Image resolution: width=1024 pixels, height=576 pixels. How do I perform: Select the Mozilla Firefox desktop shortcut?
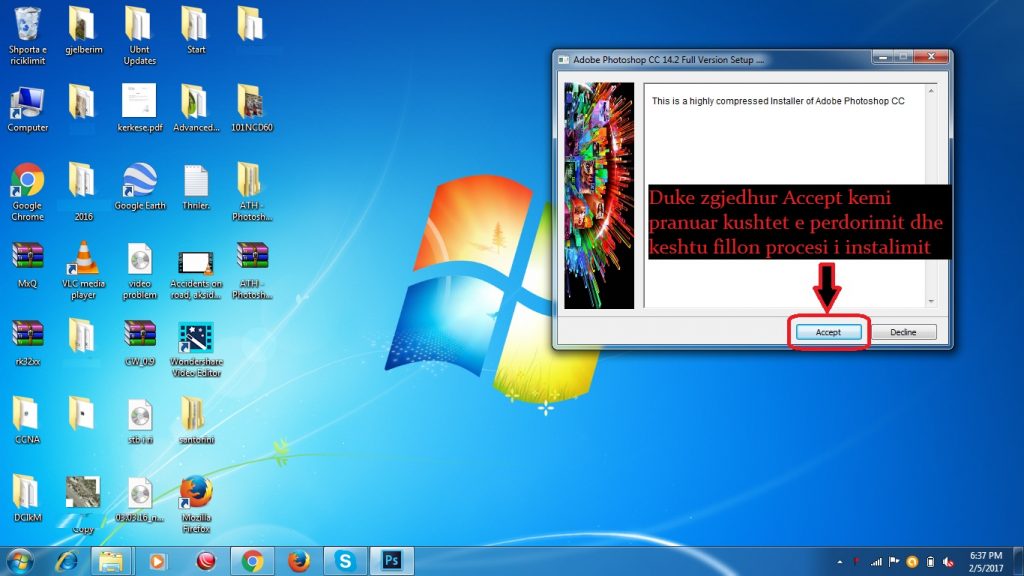tap(196, 504)
